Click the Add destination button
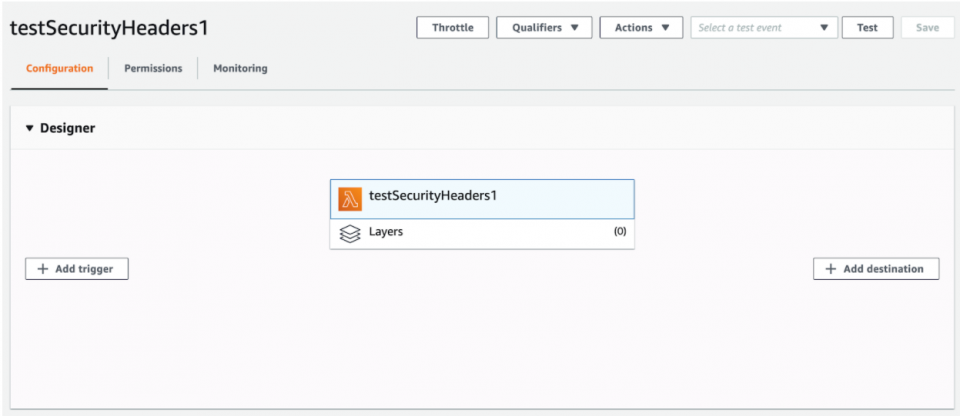Image resolution: width=960 pixels, height=416 pixels. pyautogui.click(x=876, y=269)
